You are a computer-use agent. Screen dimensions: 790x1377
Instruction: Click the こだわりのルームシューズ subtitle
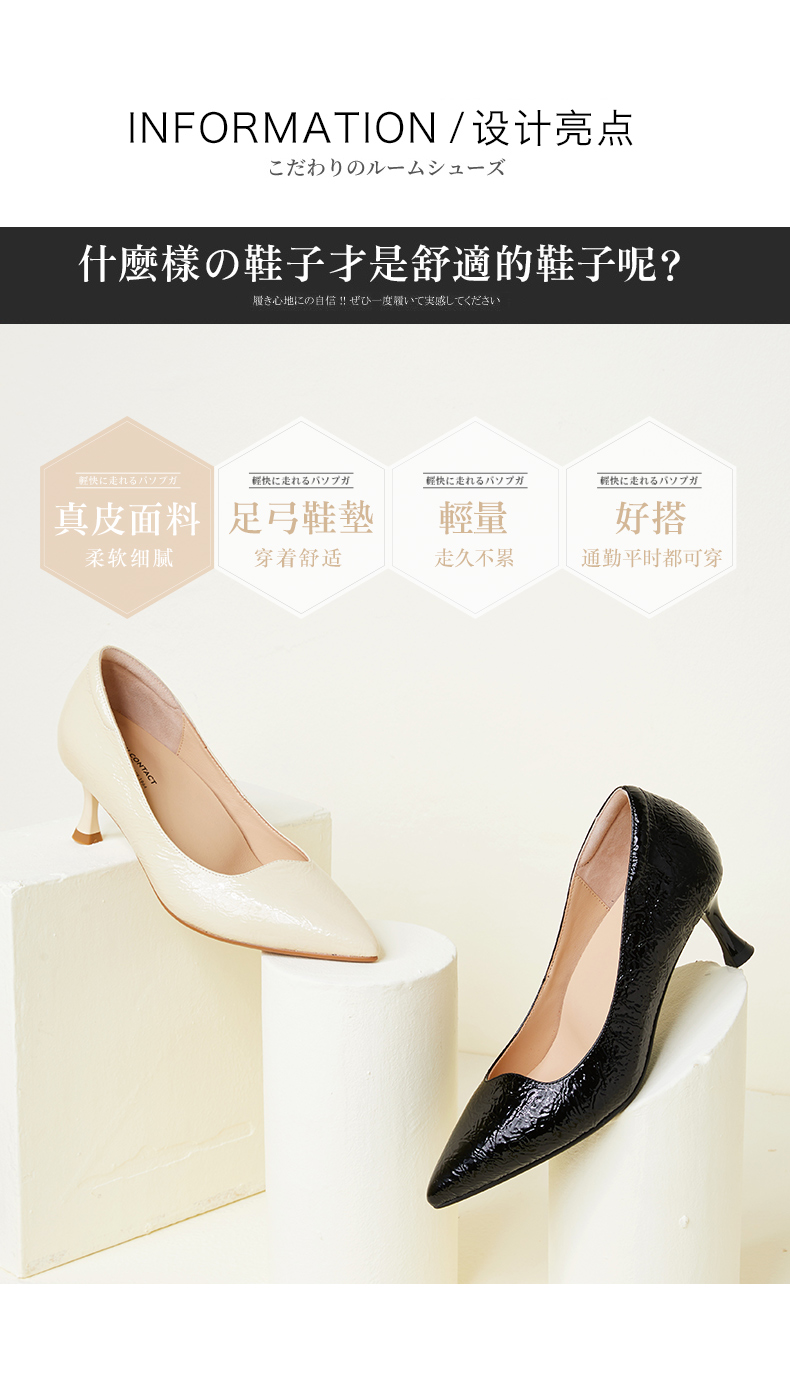pos(386,168)
